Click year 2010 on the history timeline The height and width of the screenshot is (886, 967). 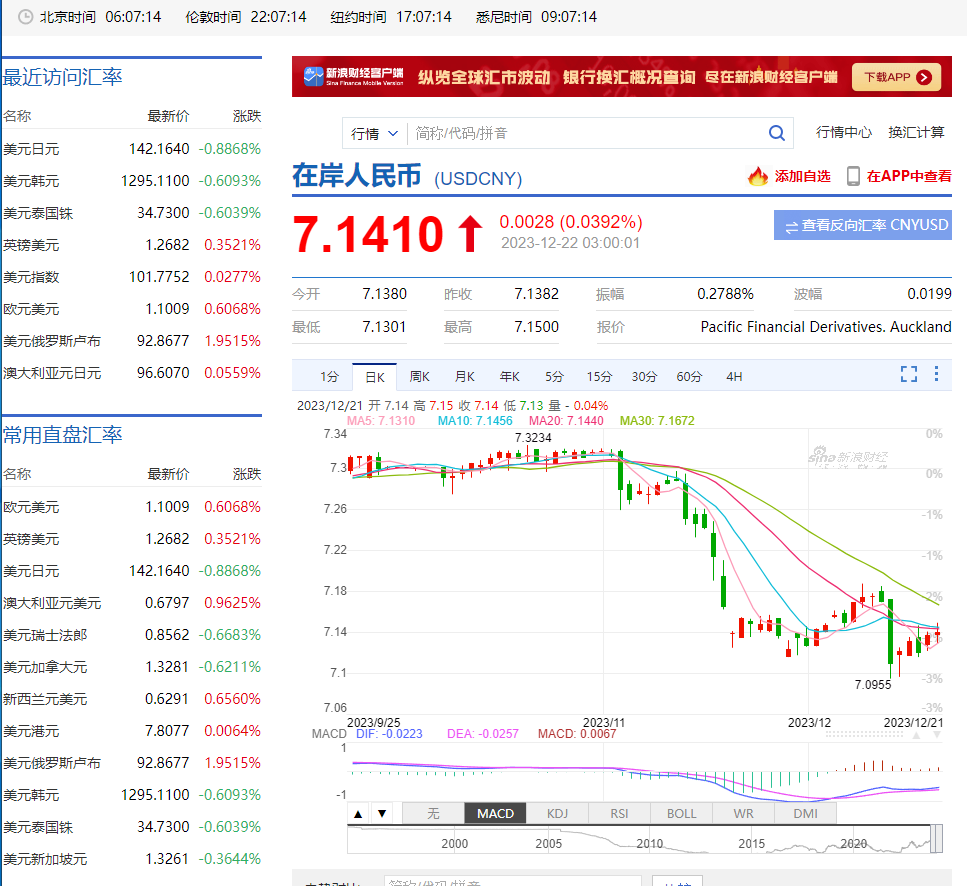click(649, 843)
